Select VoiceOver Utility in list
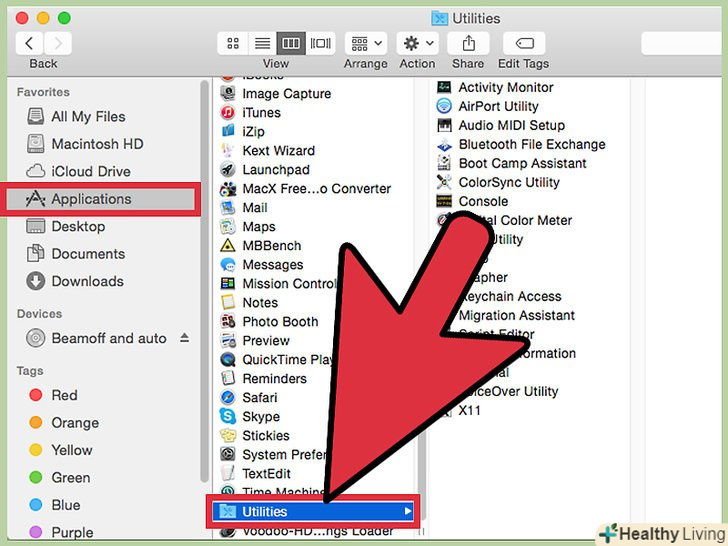Image resolution: width=728 pixels, height=546 pixels. click(x=511, y=391)
